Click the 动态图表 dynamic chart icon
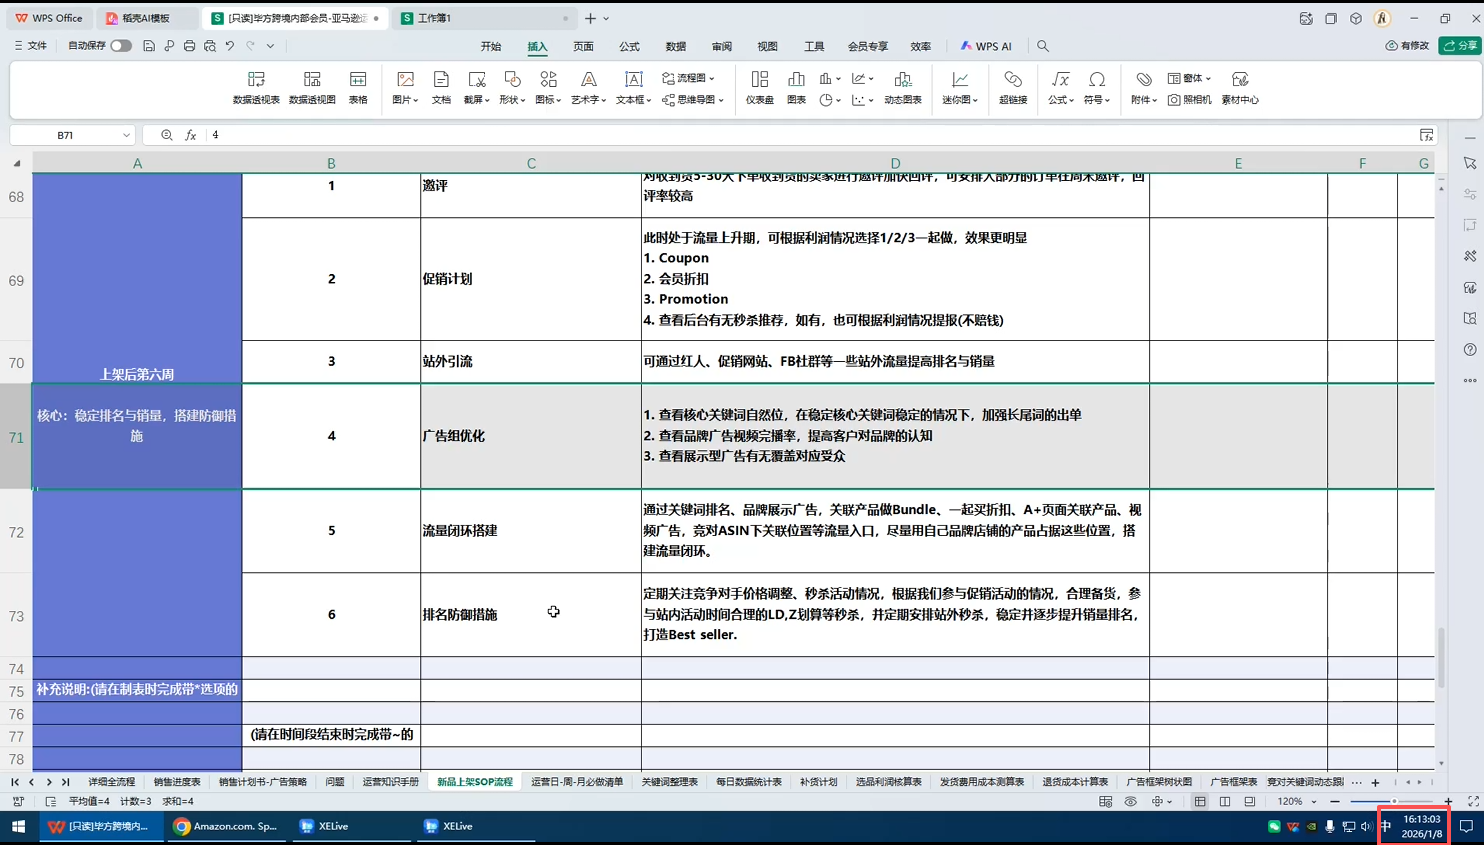The image size is (1484, 845). point(902,87)
